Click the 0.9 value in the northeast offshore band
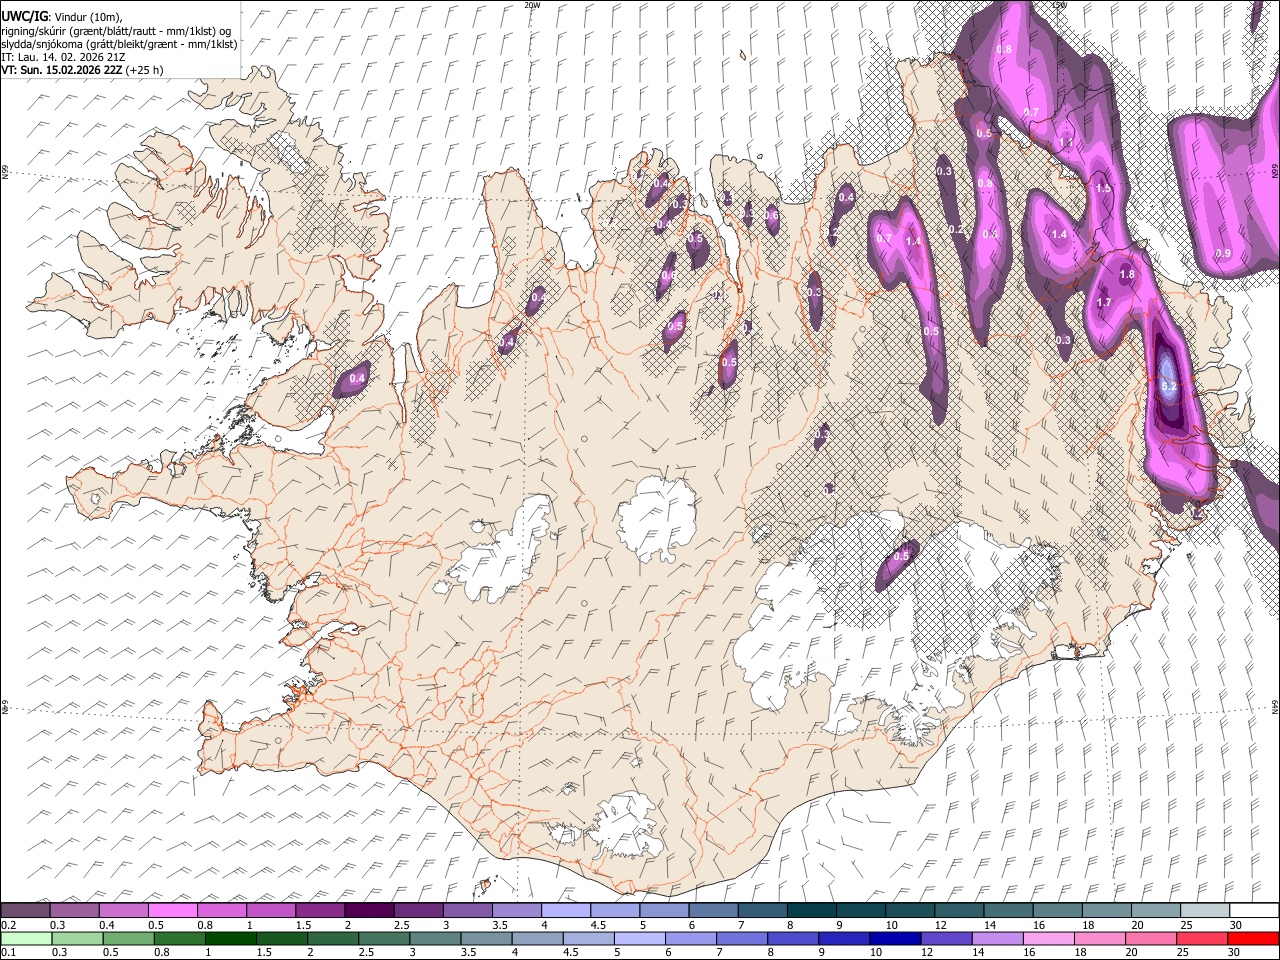 [x=1222, y=253]
